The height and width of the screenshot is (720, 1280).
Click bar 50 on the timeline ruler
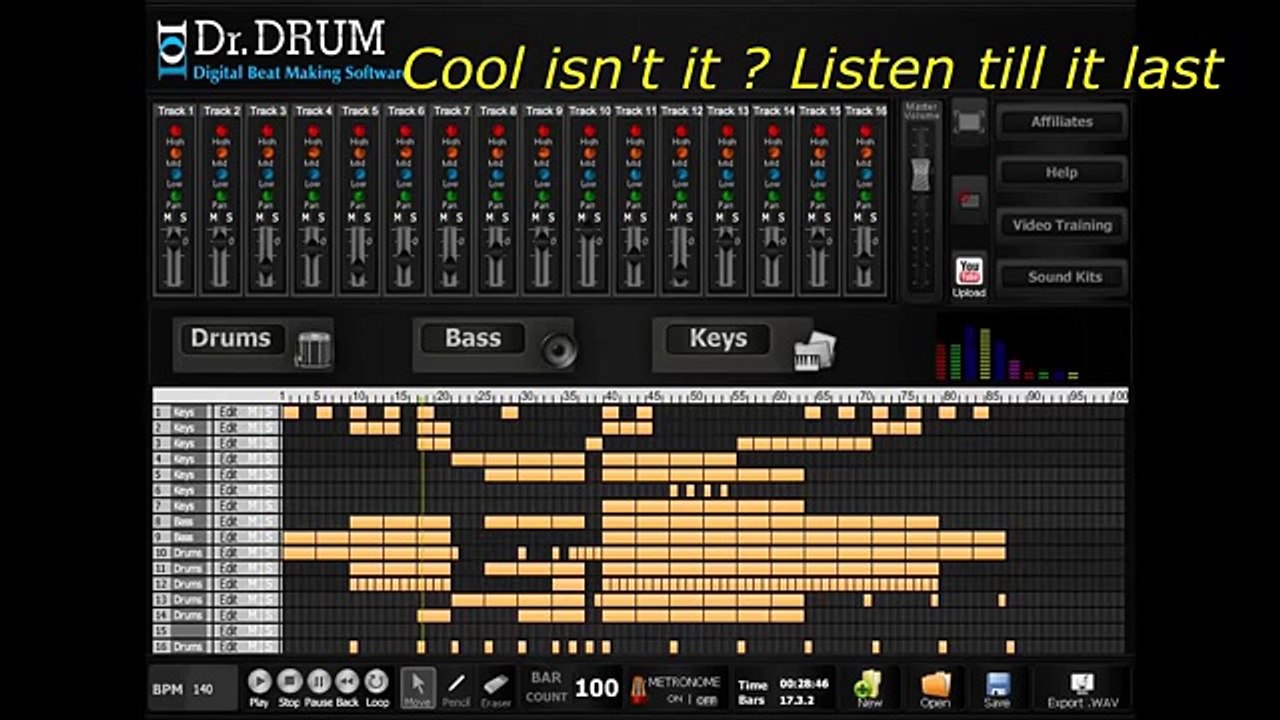tap(697, 396)
